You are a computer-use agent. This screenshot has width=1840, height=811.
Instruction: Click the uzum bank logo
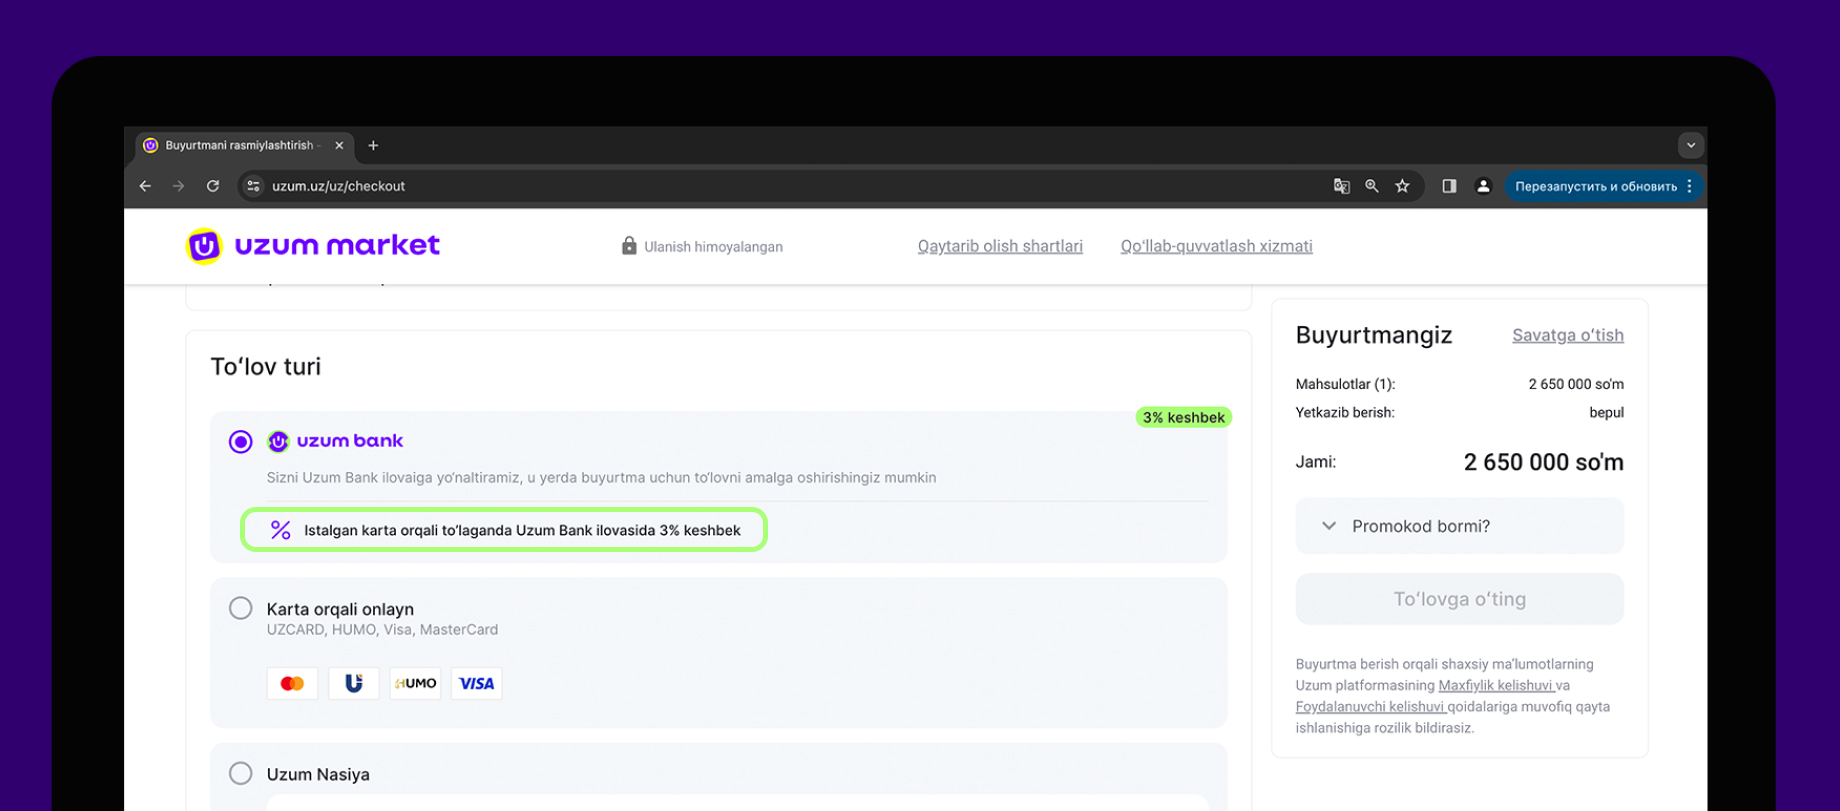tap(336, 441)
